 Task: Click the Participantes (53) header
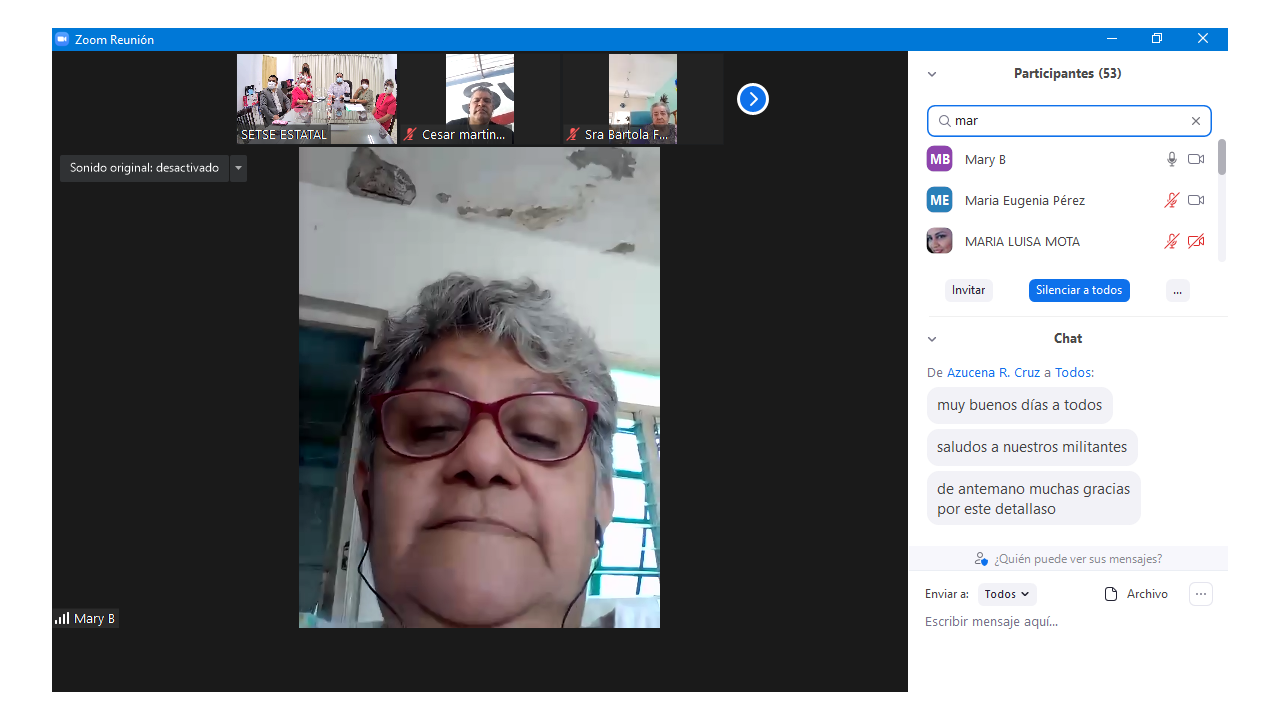pos(1067,73)
